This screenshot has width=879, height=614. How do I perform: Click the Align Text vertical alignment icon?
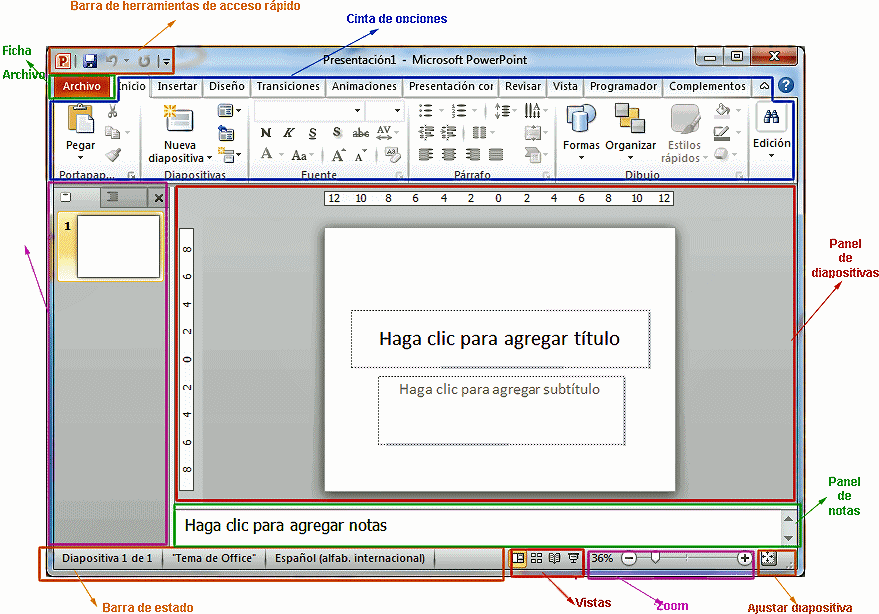click(x=531, y=133)
